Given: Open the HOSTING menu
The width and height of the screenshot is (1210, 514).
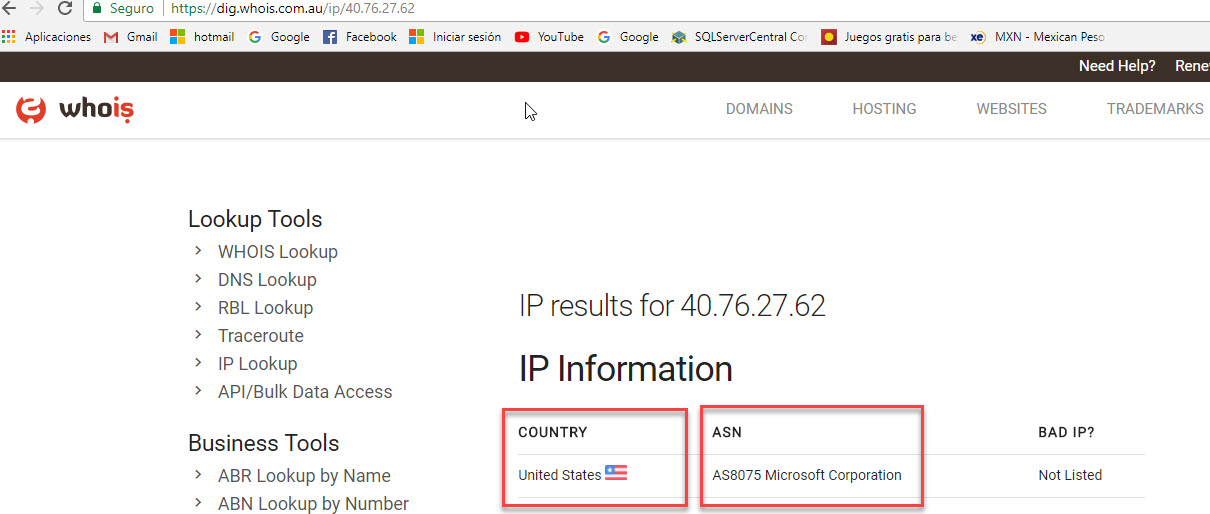Looking at the screenshot, I should [884, 109].
